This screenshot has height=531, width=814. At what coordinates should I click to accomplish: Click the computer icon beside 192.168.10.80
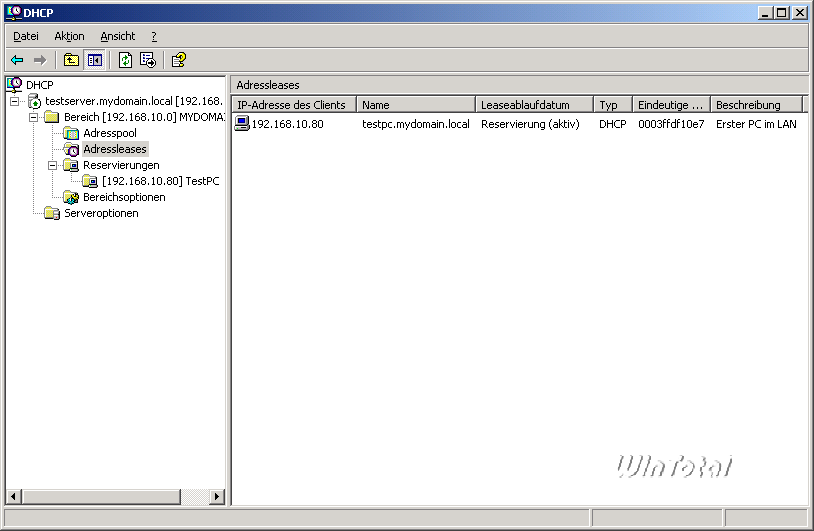coord(242,124)
